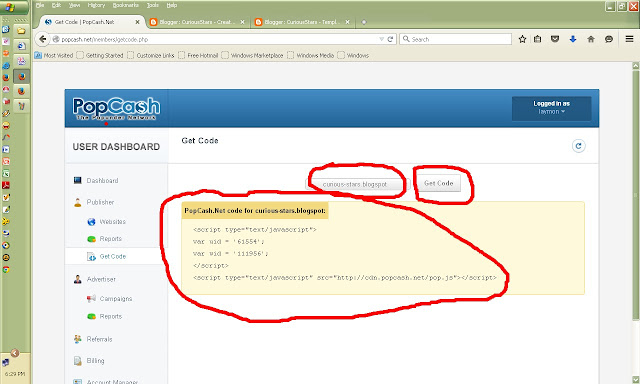This screenshot has width=640, height=384.
Task: Open the History menu
Action: (96, 5)
